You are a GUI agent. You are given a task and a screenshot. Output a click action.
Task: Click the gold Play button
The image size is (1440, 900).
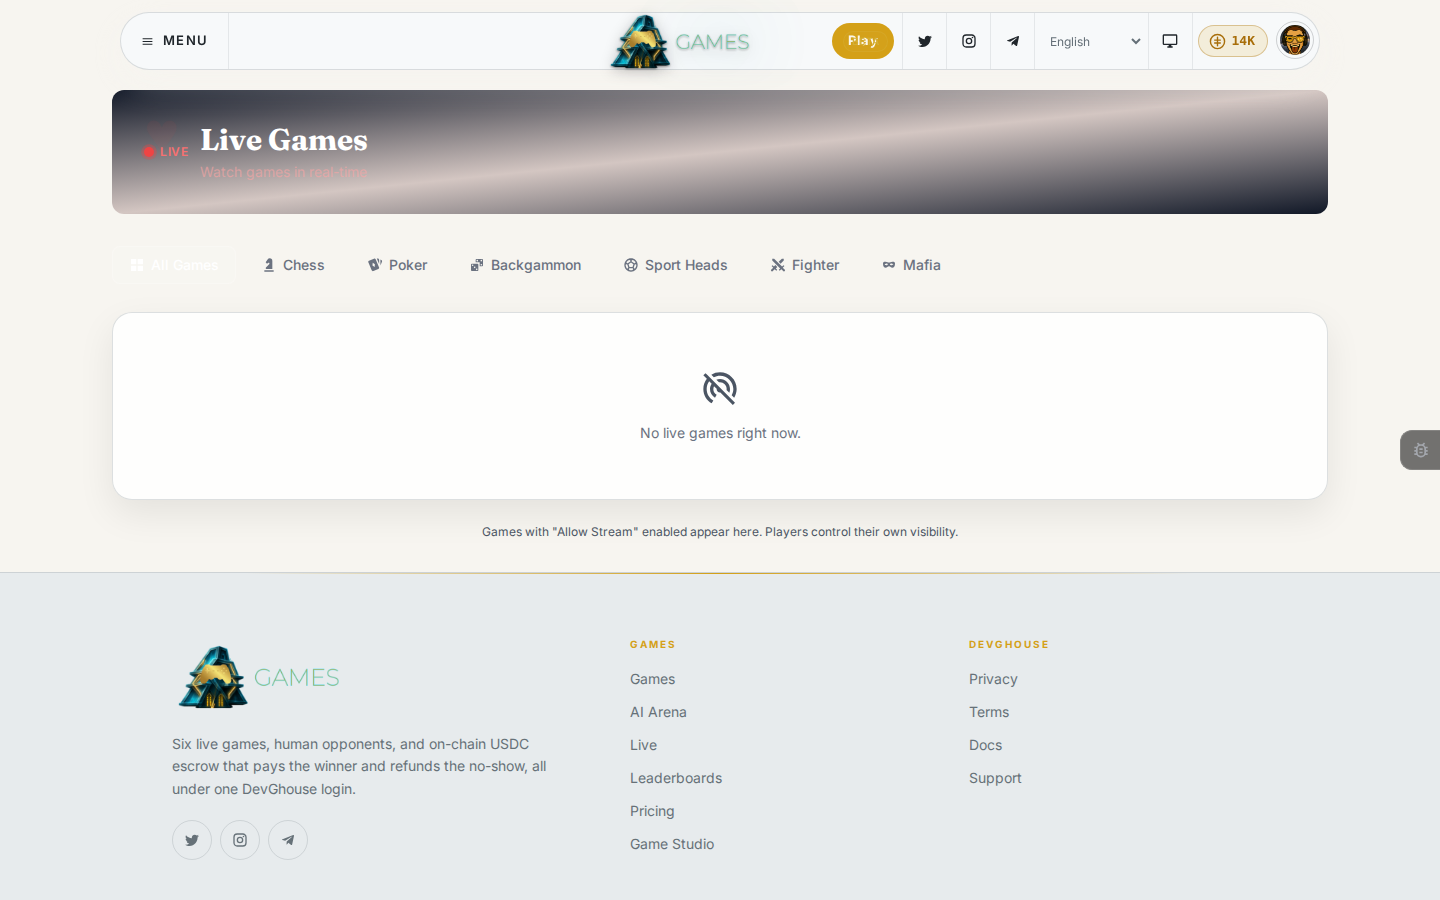863,41
